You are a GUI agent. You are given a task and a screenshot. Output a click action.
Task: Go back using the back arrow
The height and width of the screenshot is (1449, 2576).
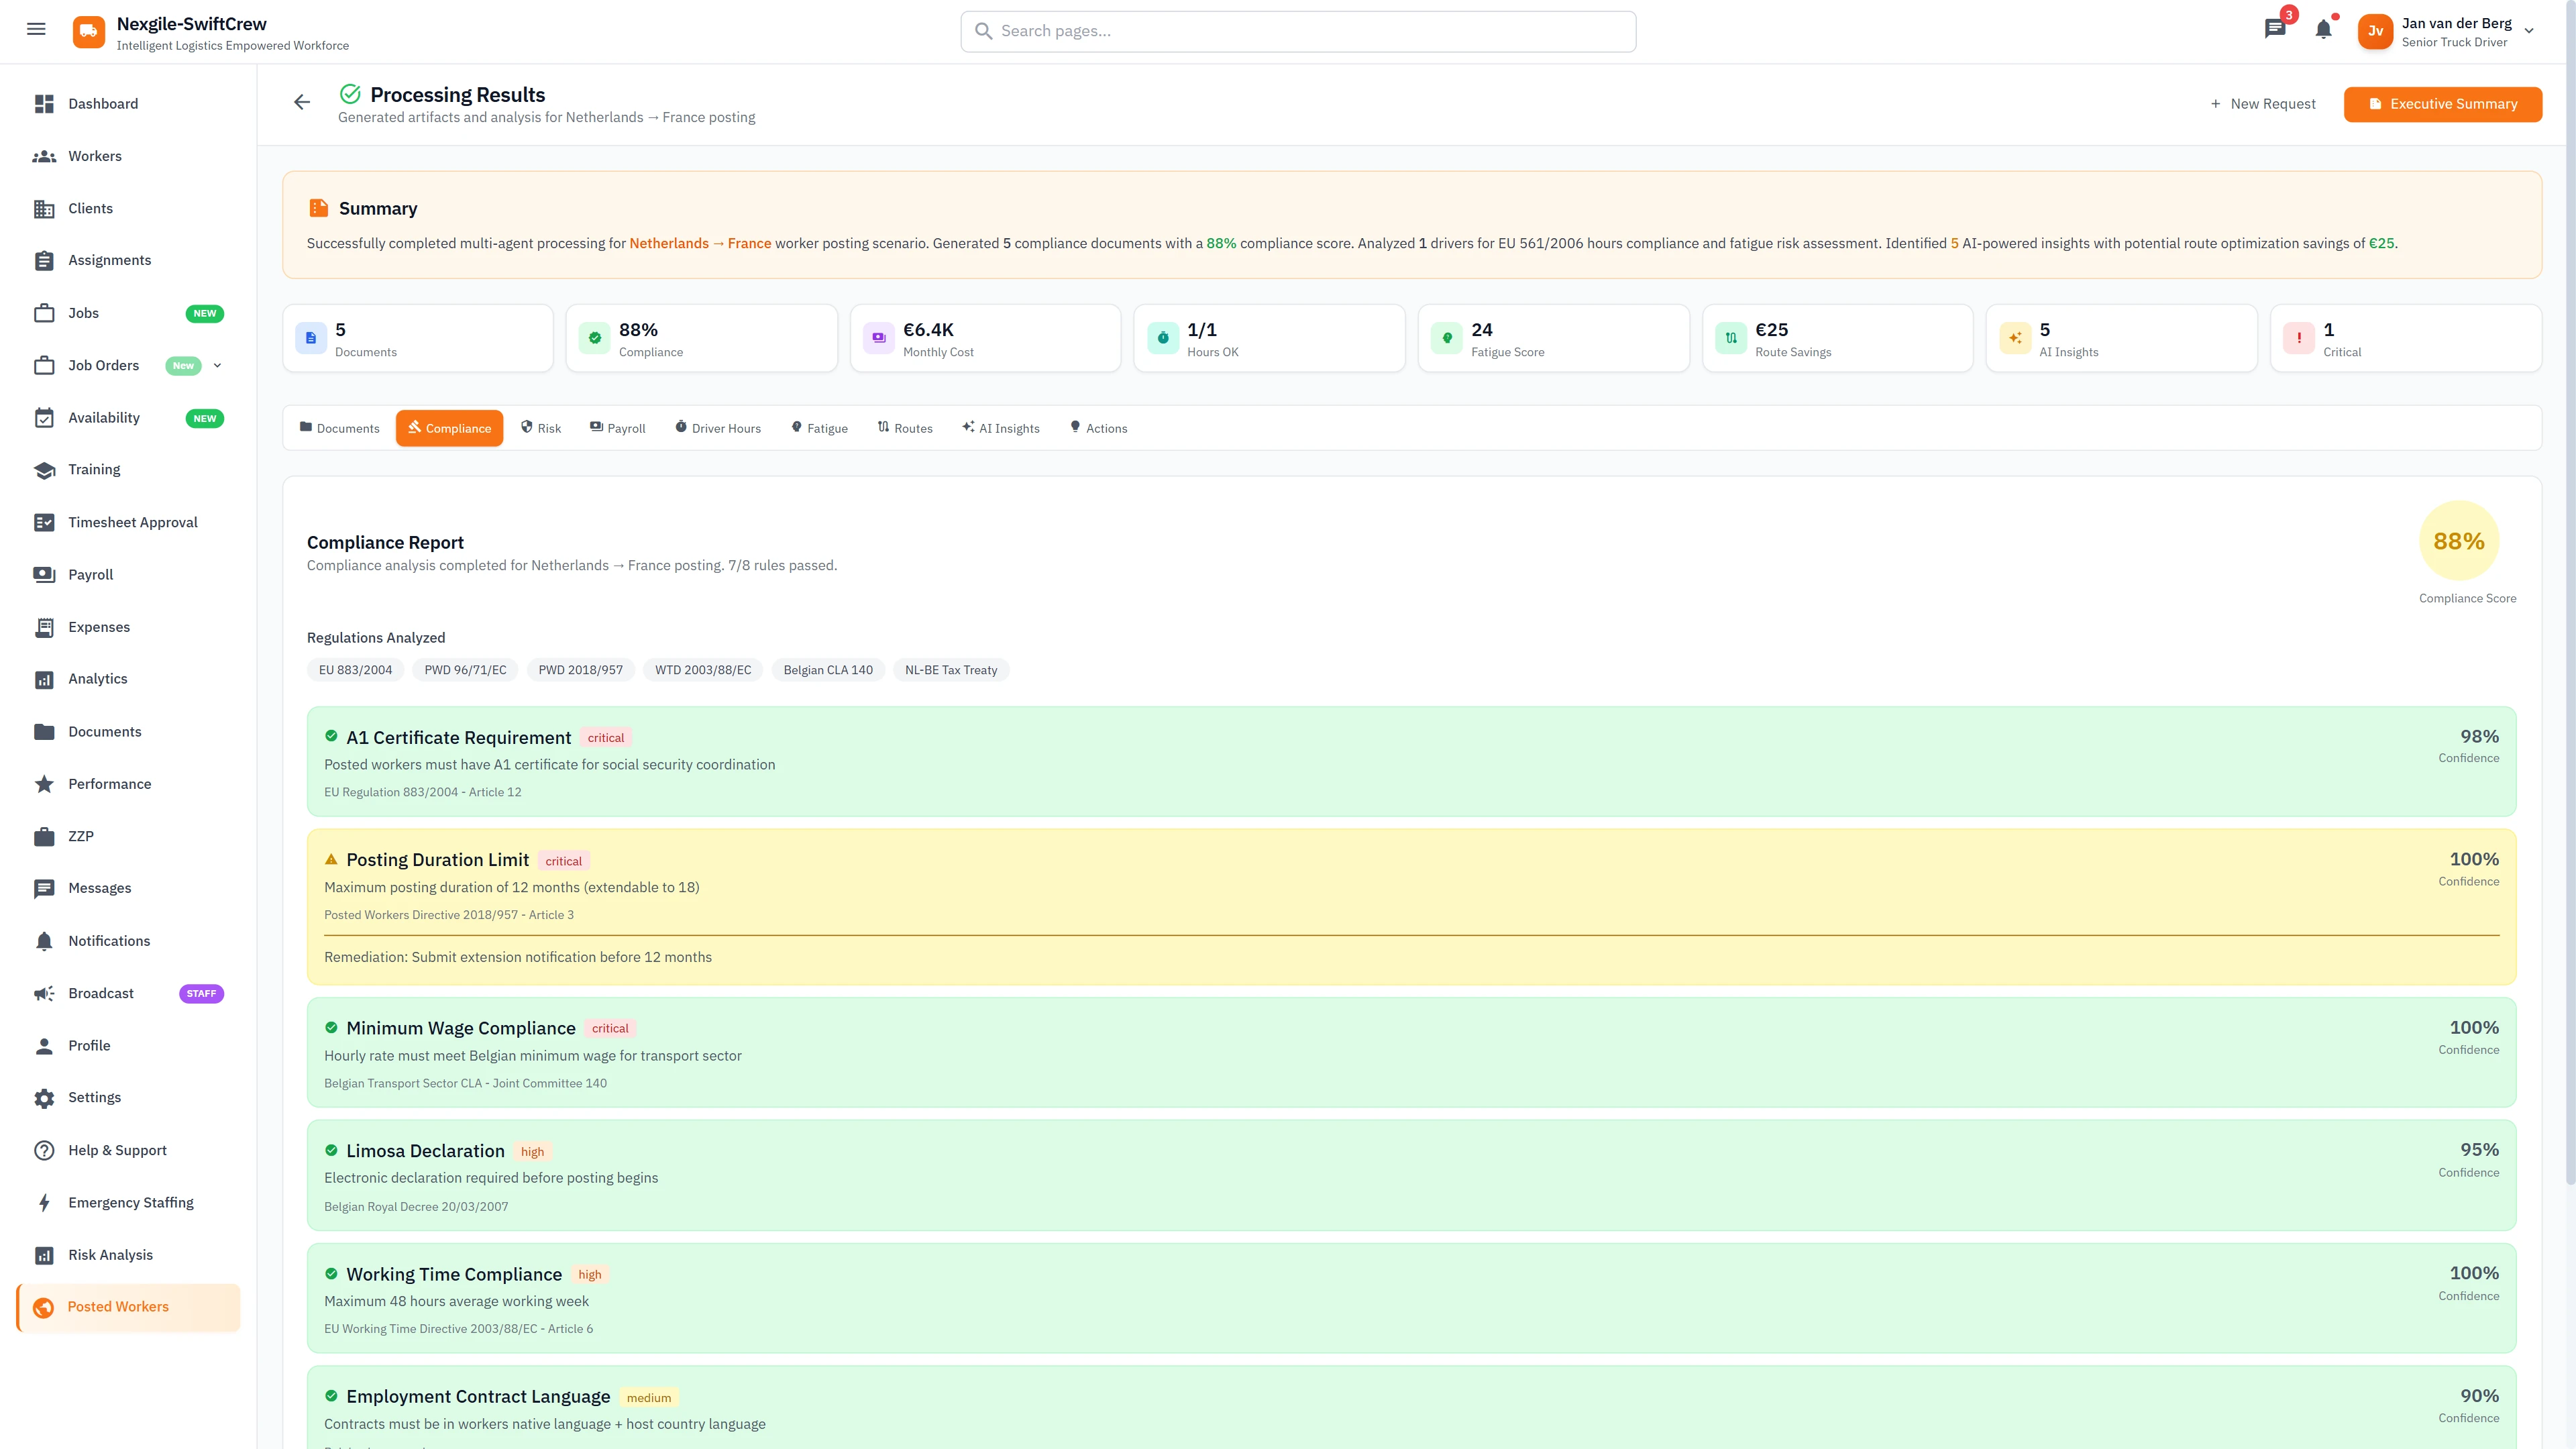click(301, 102)
